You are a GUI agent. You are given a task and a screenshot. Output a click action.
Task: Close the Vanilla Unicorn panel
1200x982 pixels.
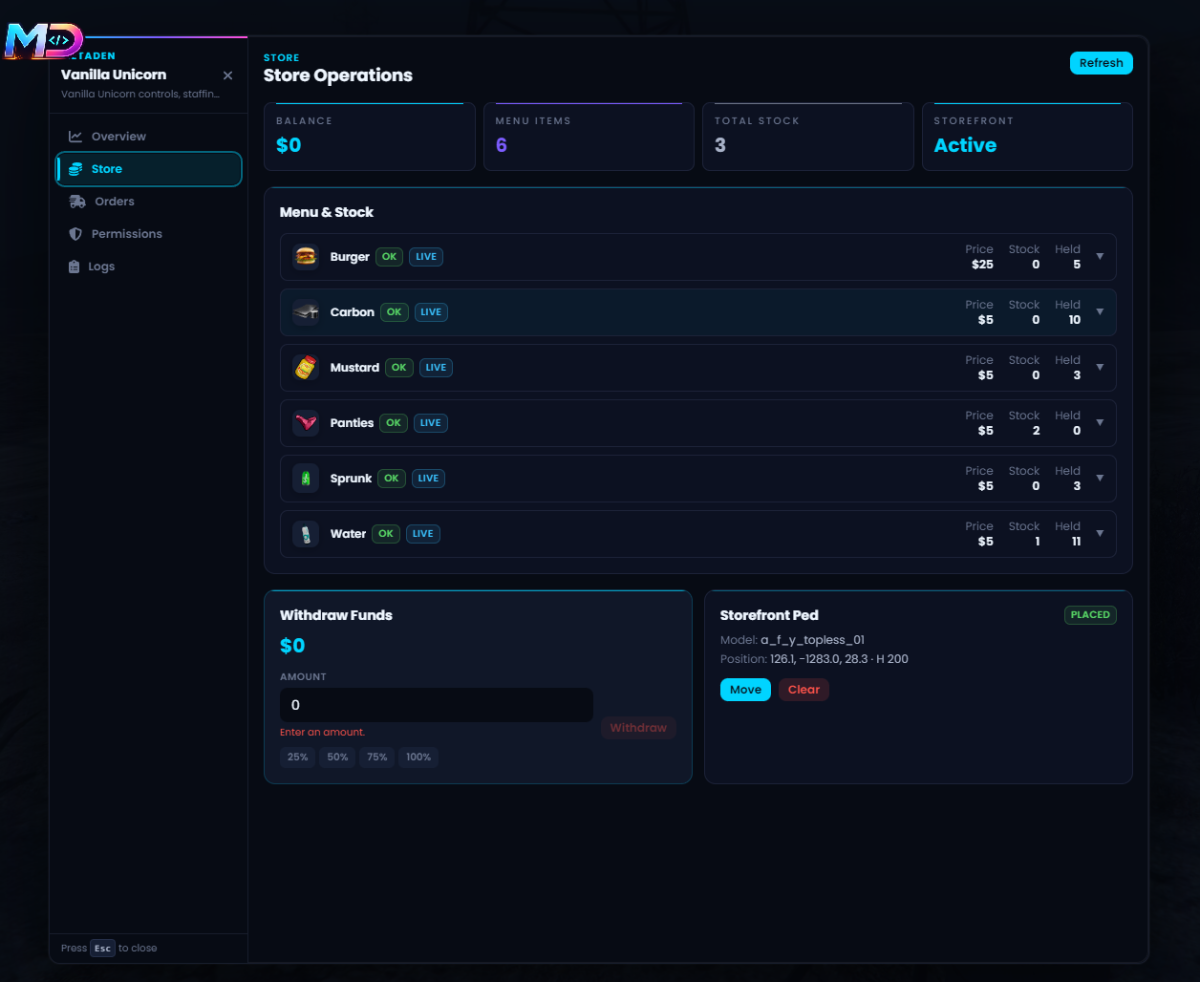pos(228,75)
